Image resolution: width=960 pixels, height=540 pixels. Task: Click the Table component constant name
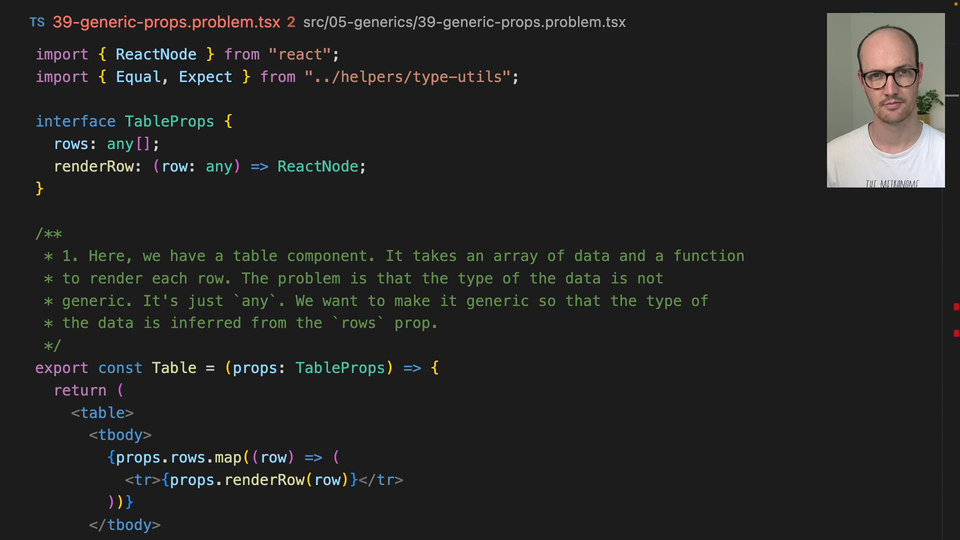174,368
